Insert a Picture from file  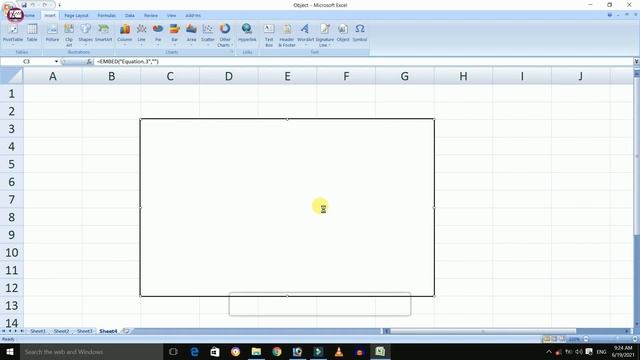[52, 33]
